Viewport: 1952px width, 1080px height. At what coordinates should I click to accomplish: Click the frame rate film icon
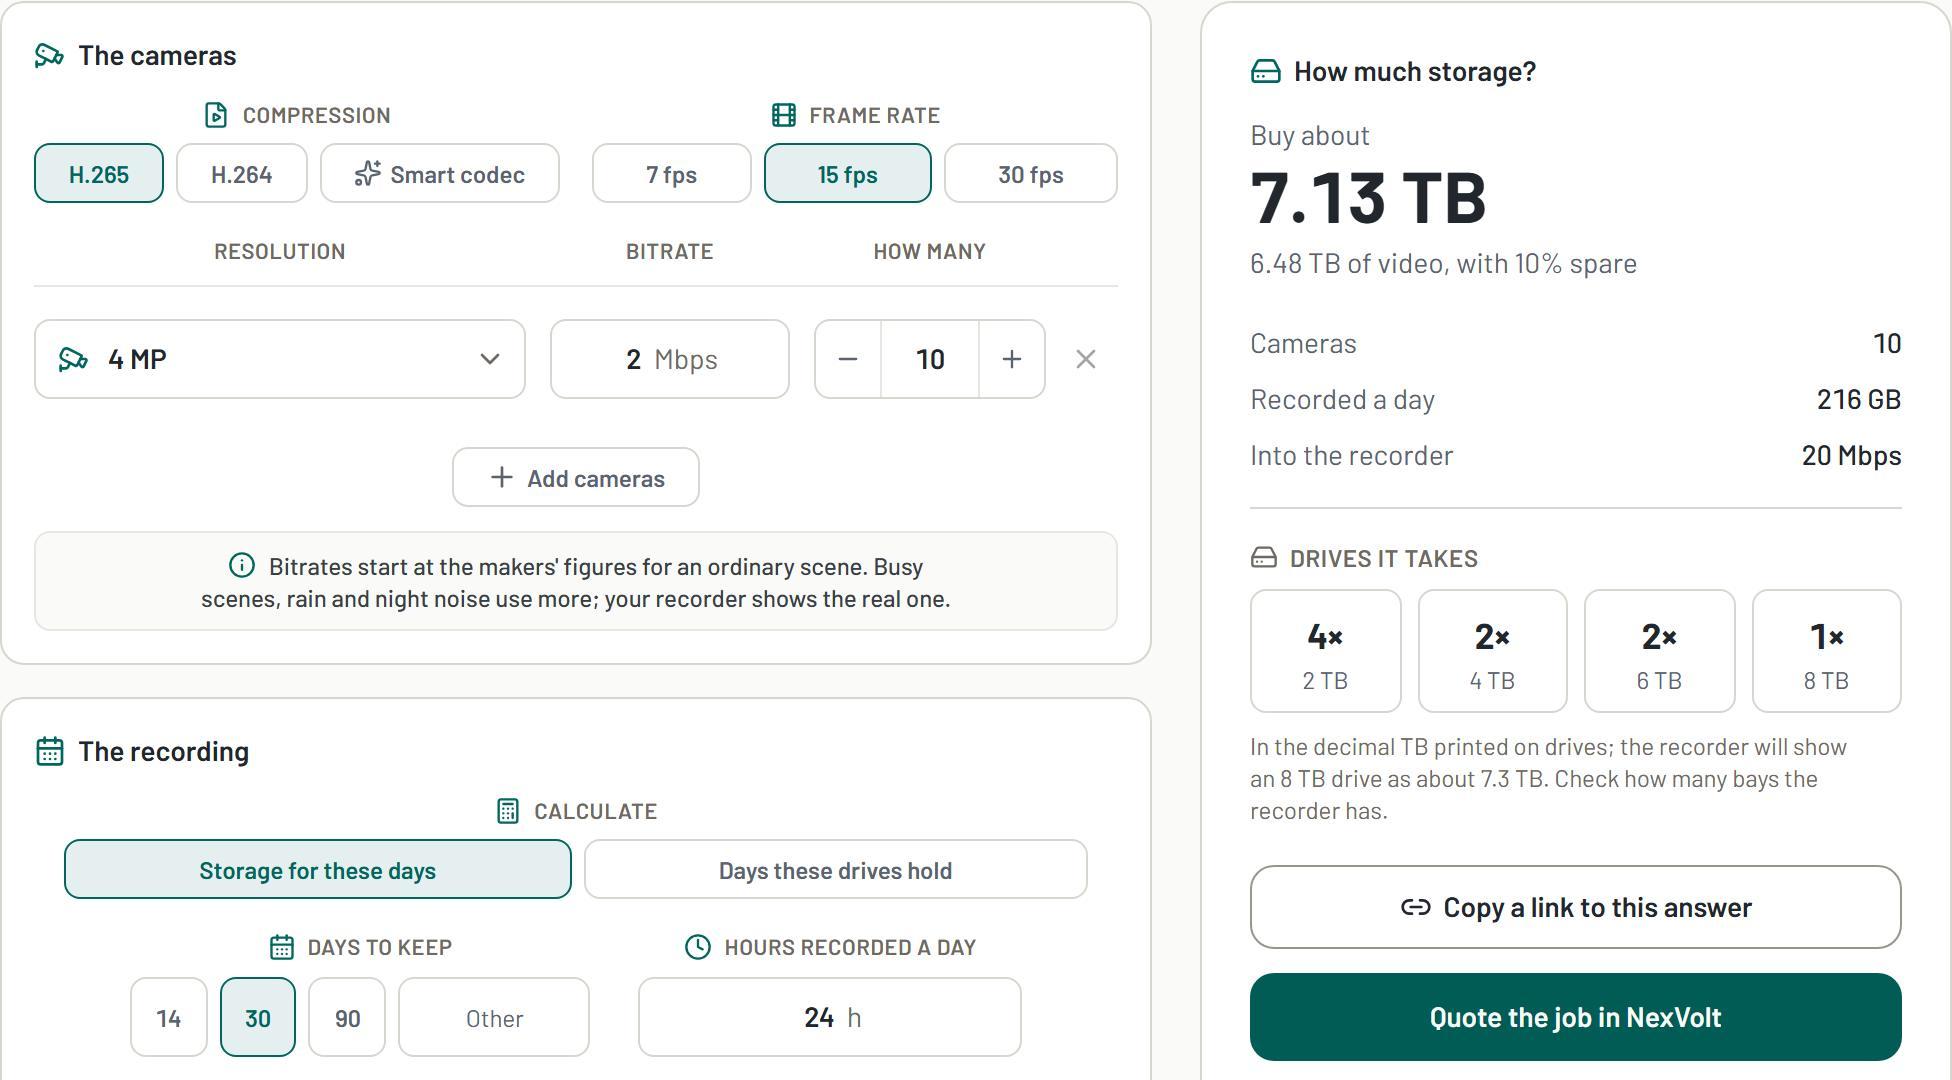click(784, 115)
